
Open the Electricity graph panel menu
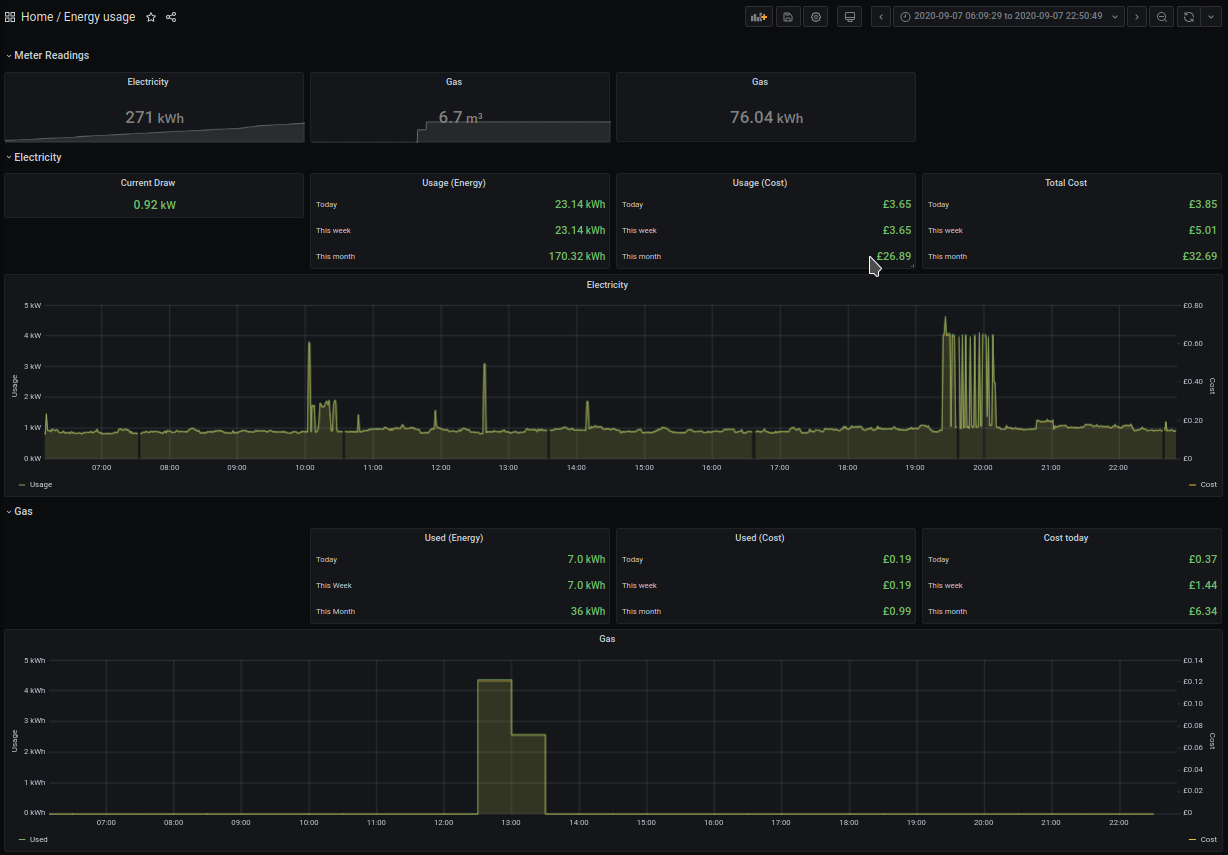tap(607, 284)
